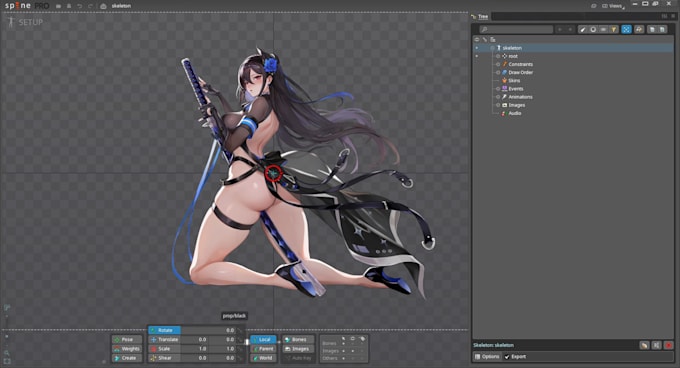Click the duplicate icon in skeleton properties

tap(656, 345)
